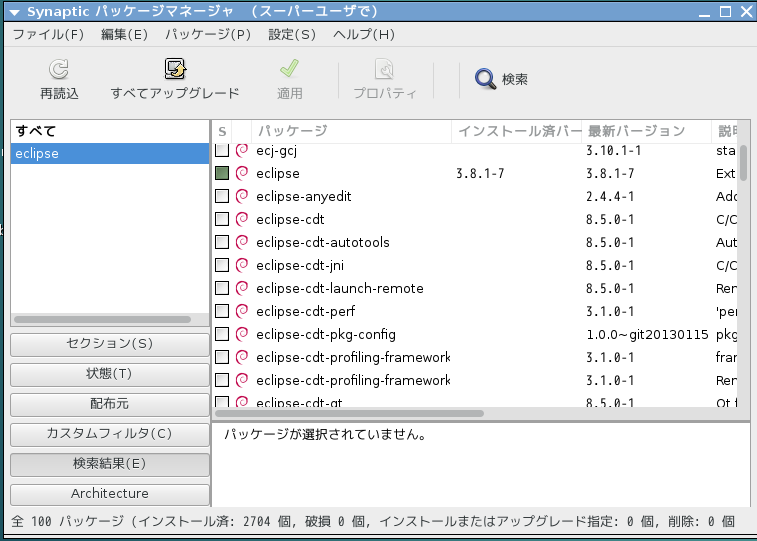Open Properties (プロパティ) toolbar icon

coord(384,69)
